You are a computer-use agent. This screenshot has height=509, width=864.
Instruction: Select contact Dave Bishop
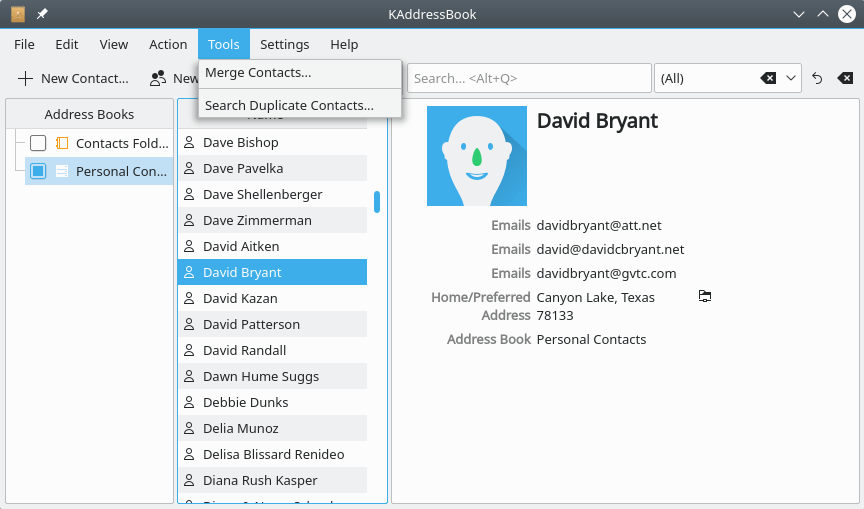click(272, 142)
